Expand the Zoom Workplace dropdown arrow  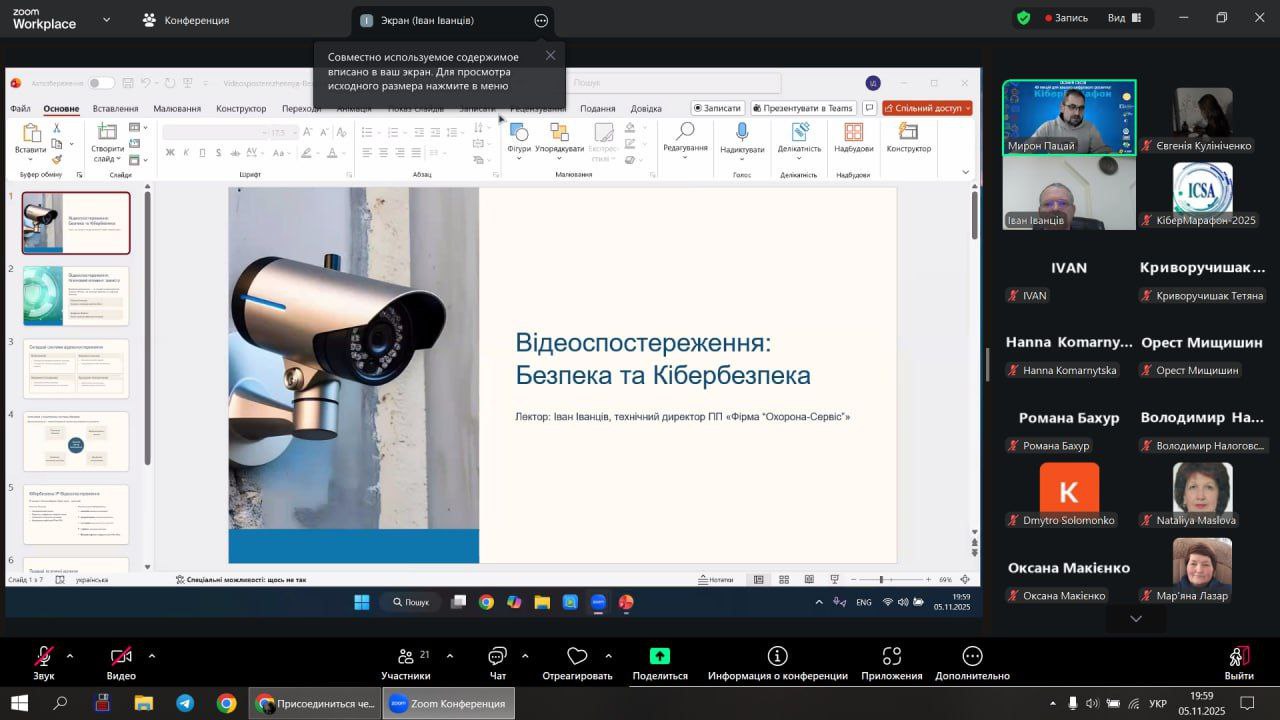(x=107, y=19)
